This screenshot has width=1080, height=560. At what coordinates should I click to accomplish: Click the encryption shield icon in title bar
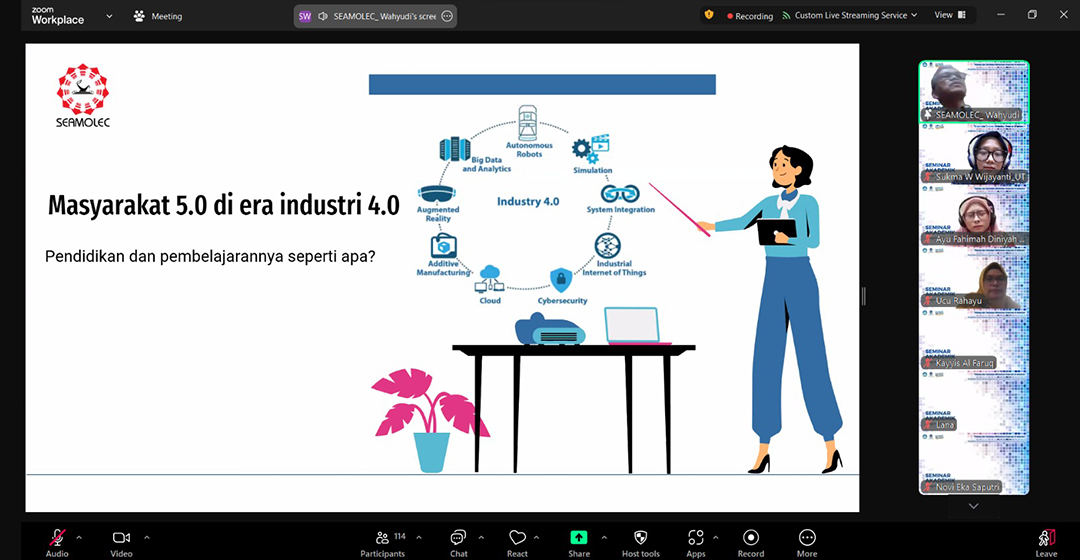pos(709,15)
